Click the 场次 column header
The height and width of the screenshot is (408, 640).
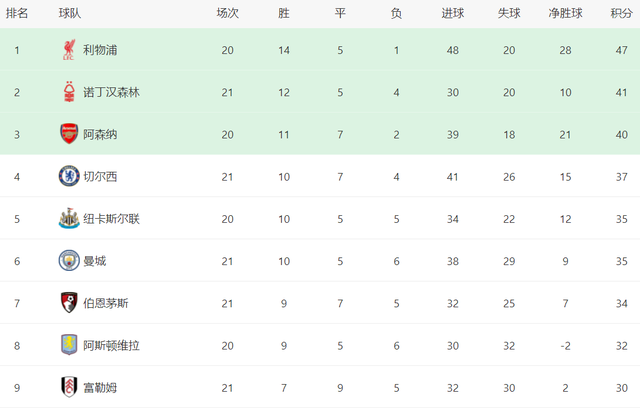coord(227,13)
